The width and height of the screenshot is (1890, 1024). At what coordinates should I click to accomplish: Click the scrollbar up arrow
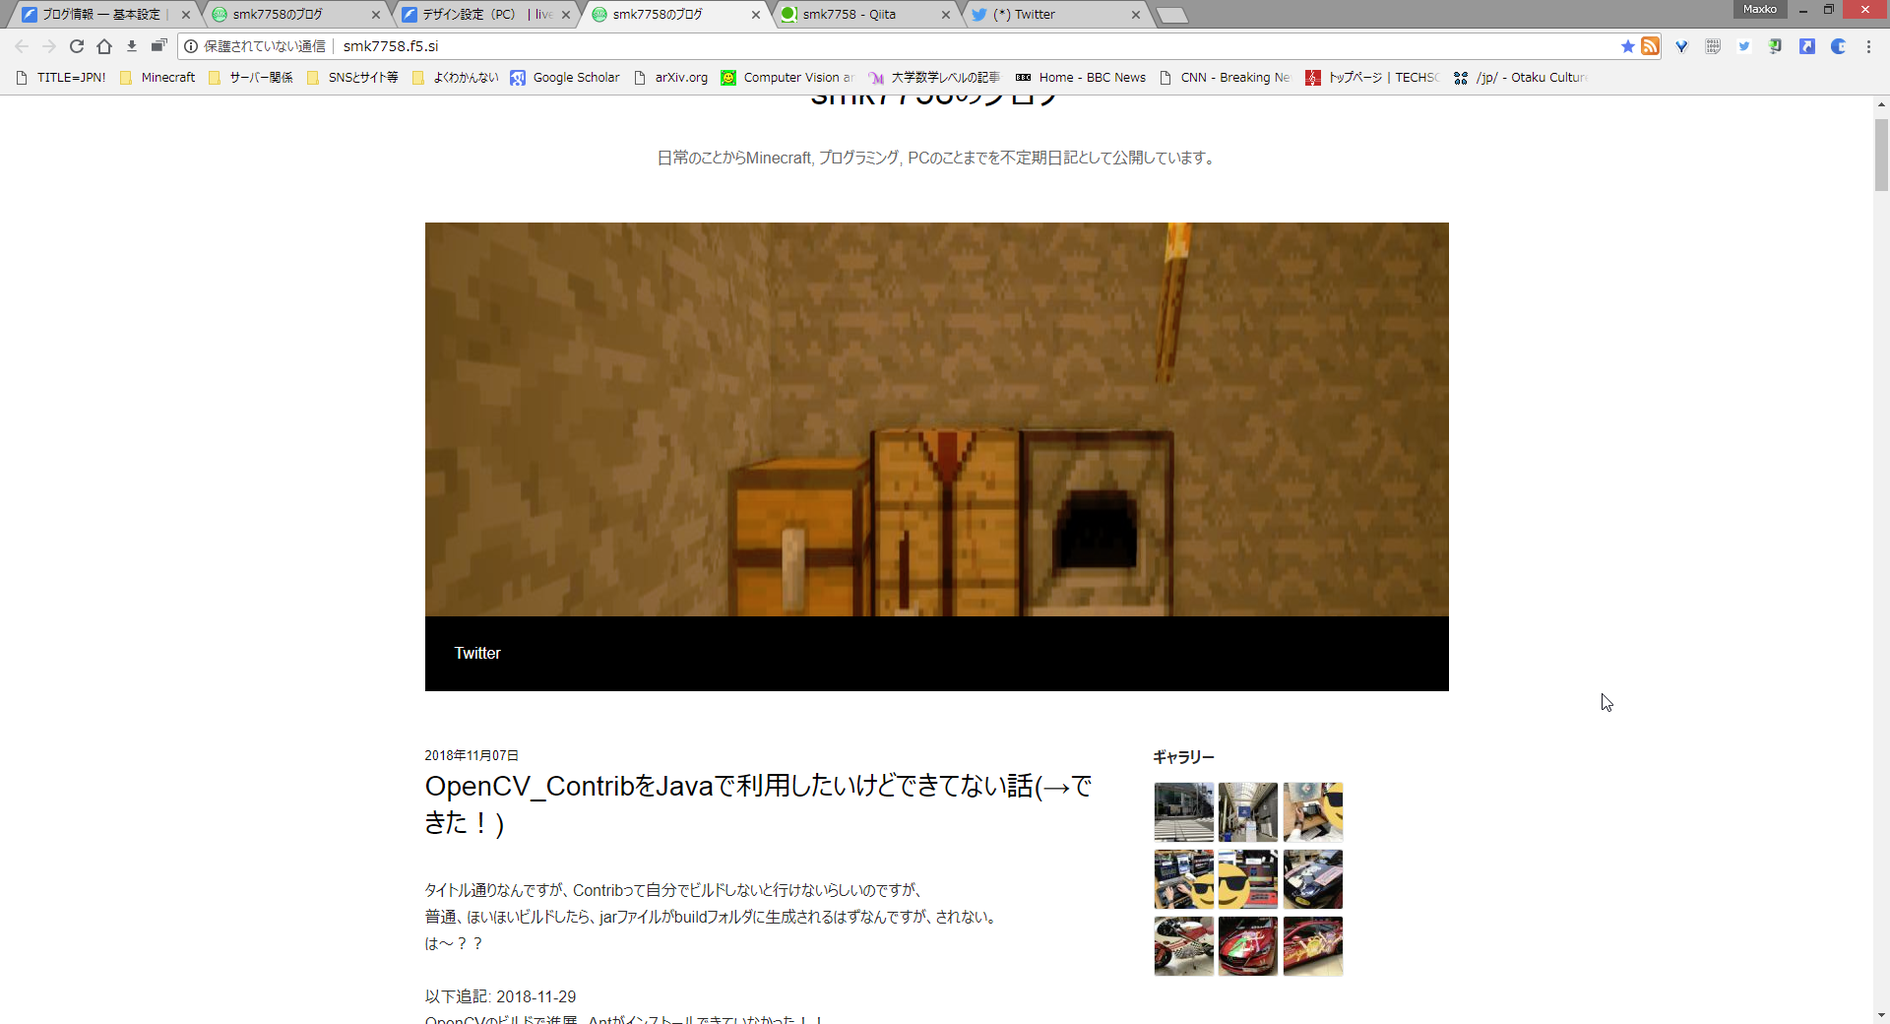[1881, 104]
